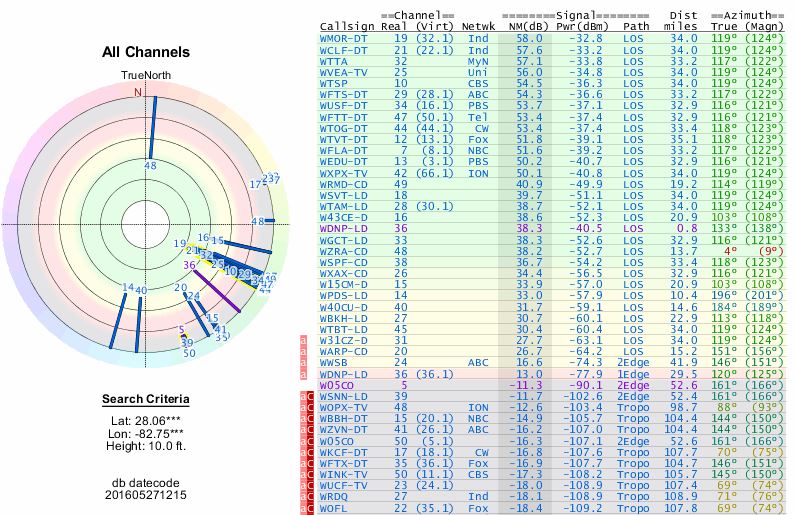Click the Search Criteria heading
794x515 pixels.
[x=145, y=400]
